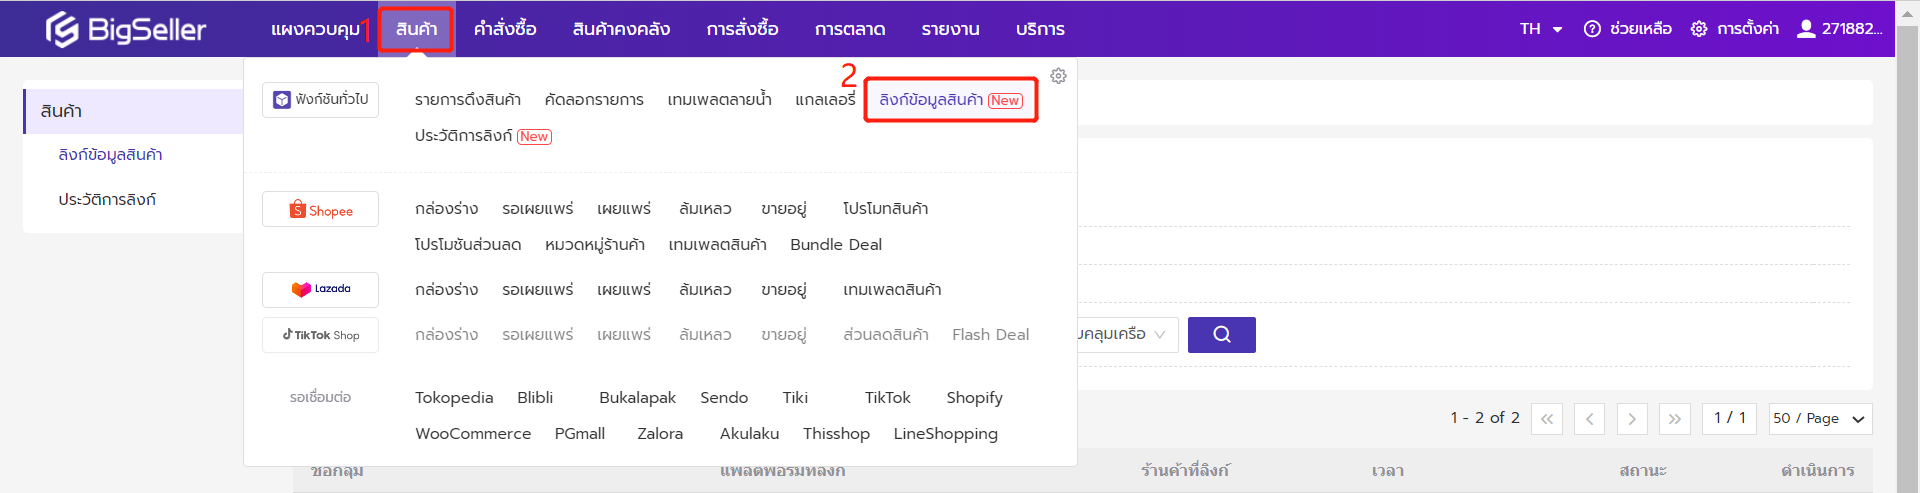Screen dimensions: 1920x493
Task: Click ลิงก์ข้อมูลสินค้า New link in dropdown
Action: coord(950,100)
